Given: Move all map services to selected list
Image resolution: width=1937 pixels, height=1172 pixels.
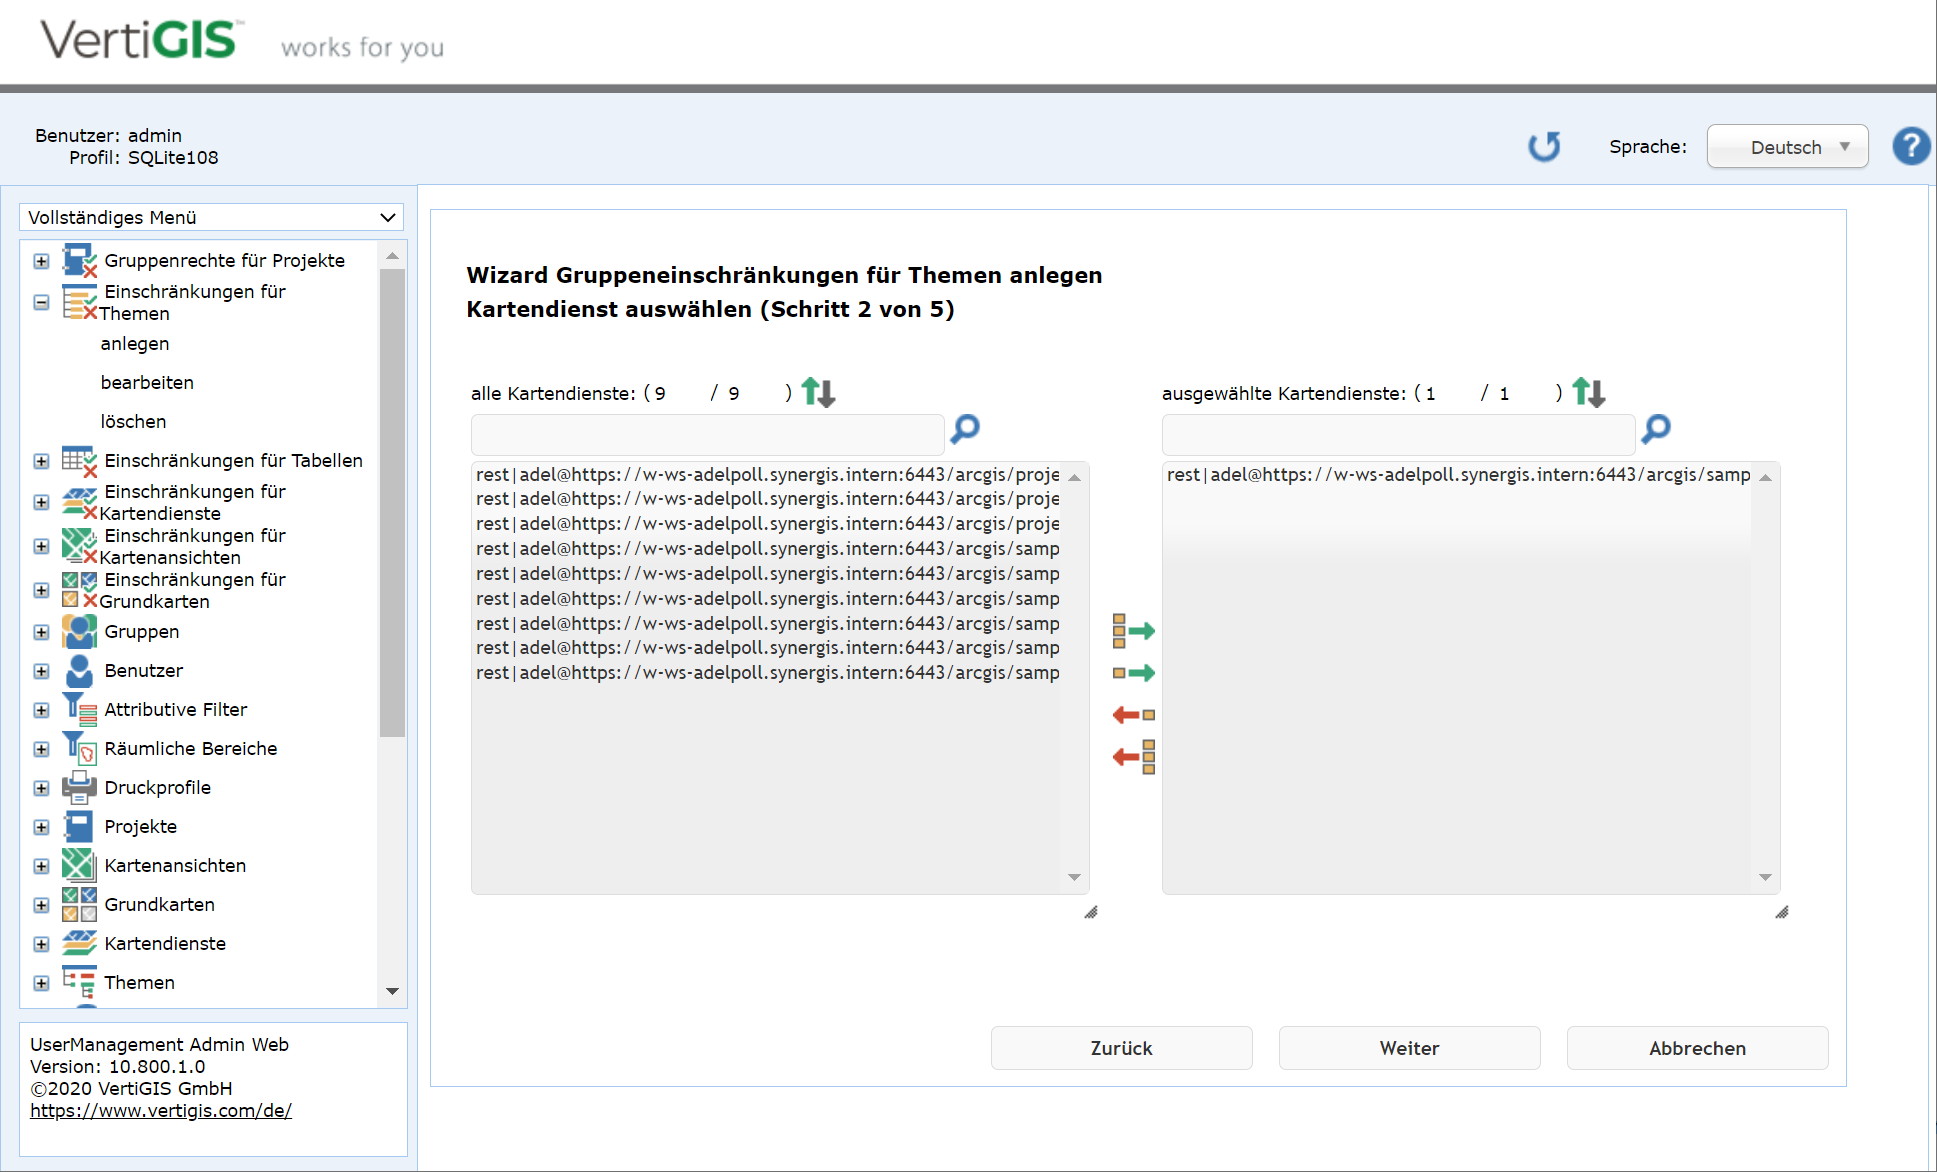Looking at the screenshot, I should coord(1133,631).
